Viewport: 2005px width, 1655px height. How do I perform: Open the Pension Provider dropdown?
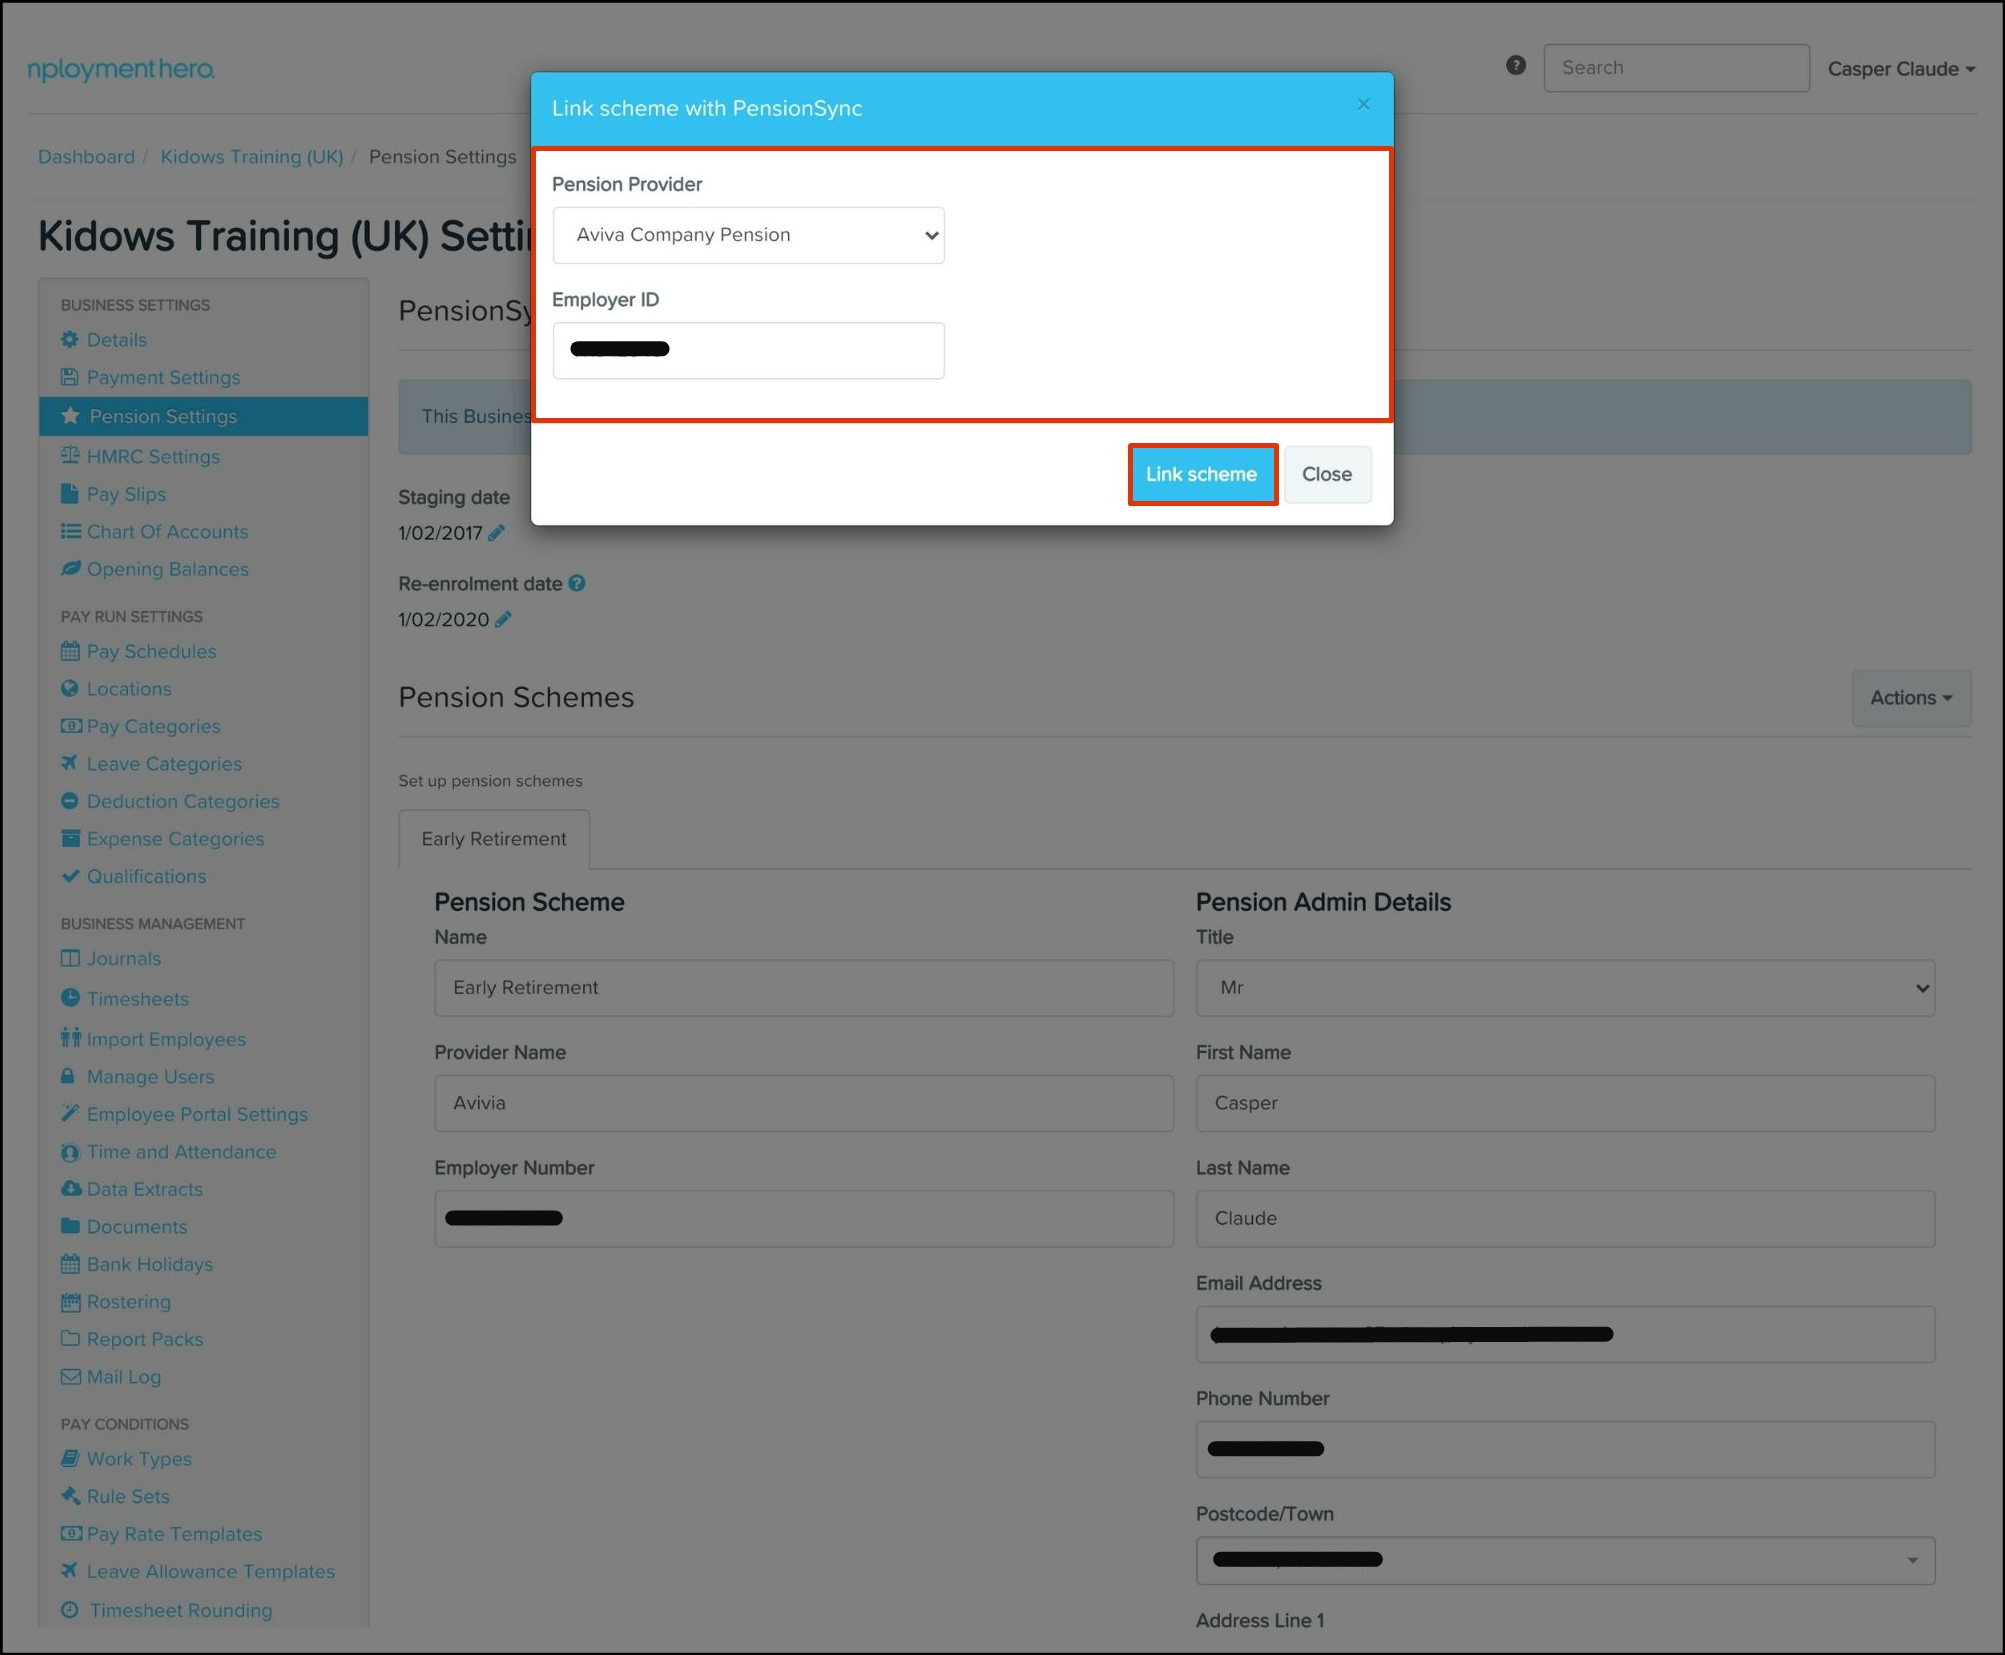click(x=748, y=235)
